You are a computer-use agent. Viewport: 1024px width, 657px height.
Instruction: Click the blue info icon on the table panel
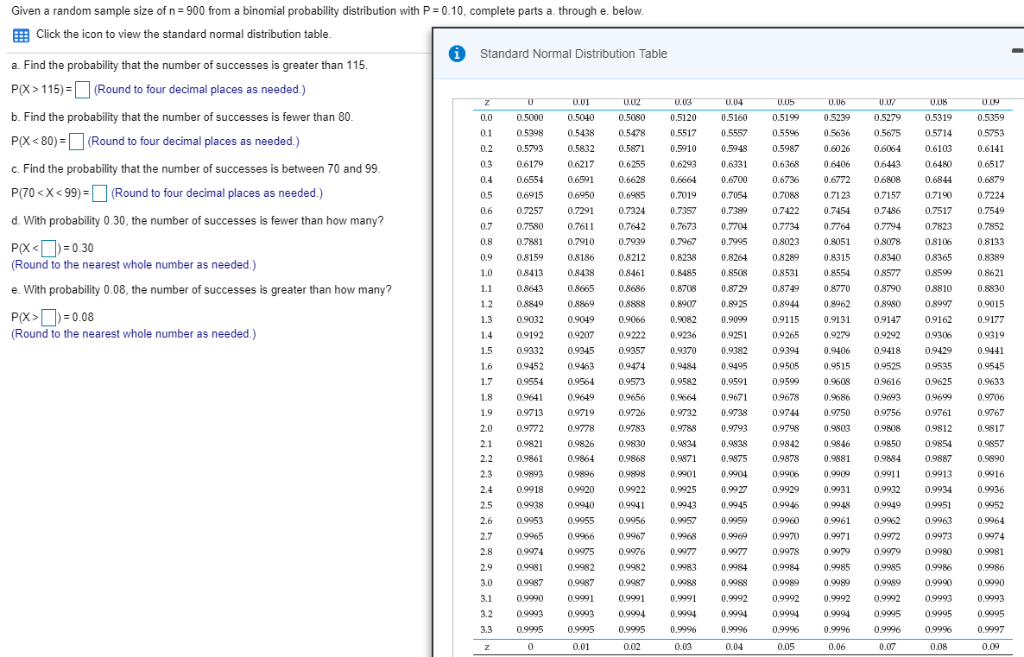tap(458, 55)
